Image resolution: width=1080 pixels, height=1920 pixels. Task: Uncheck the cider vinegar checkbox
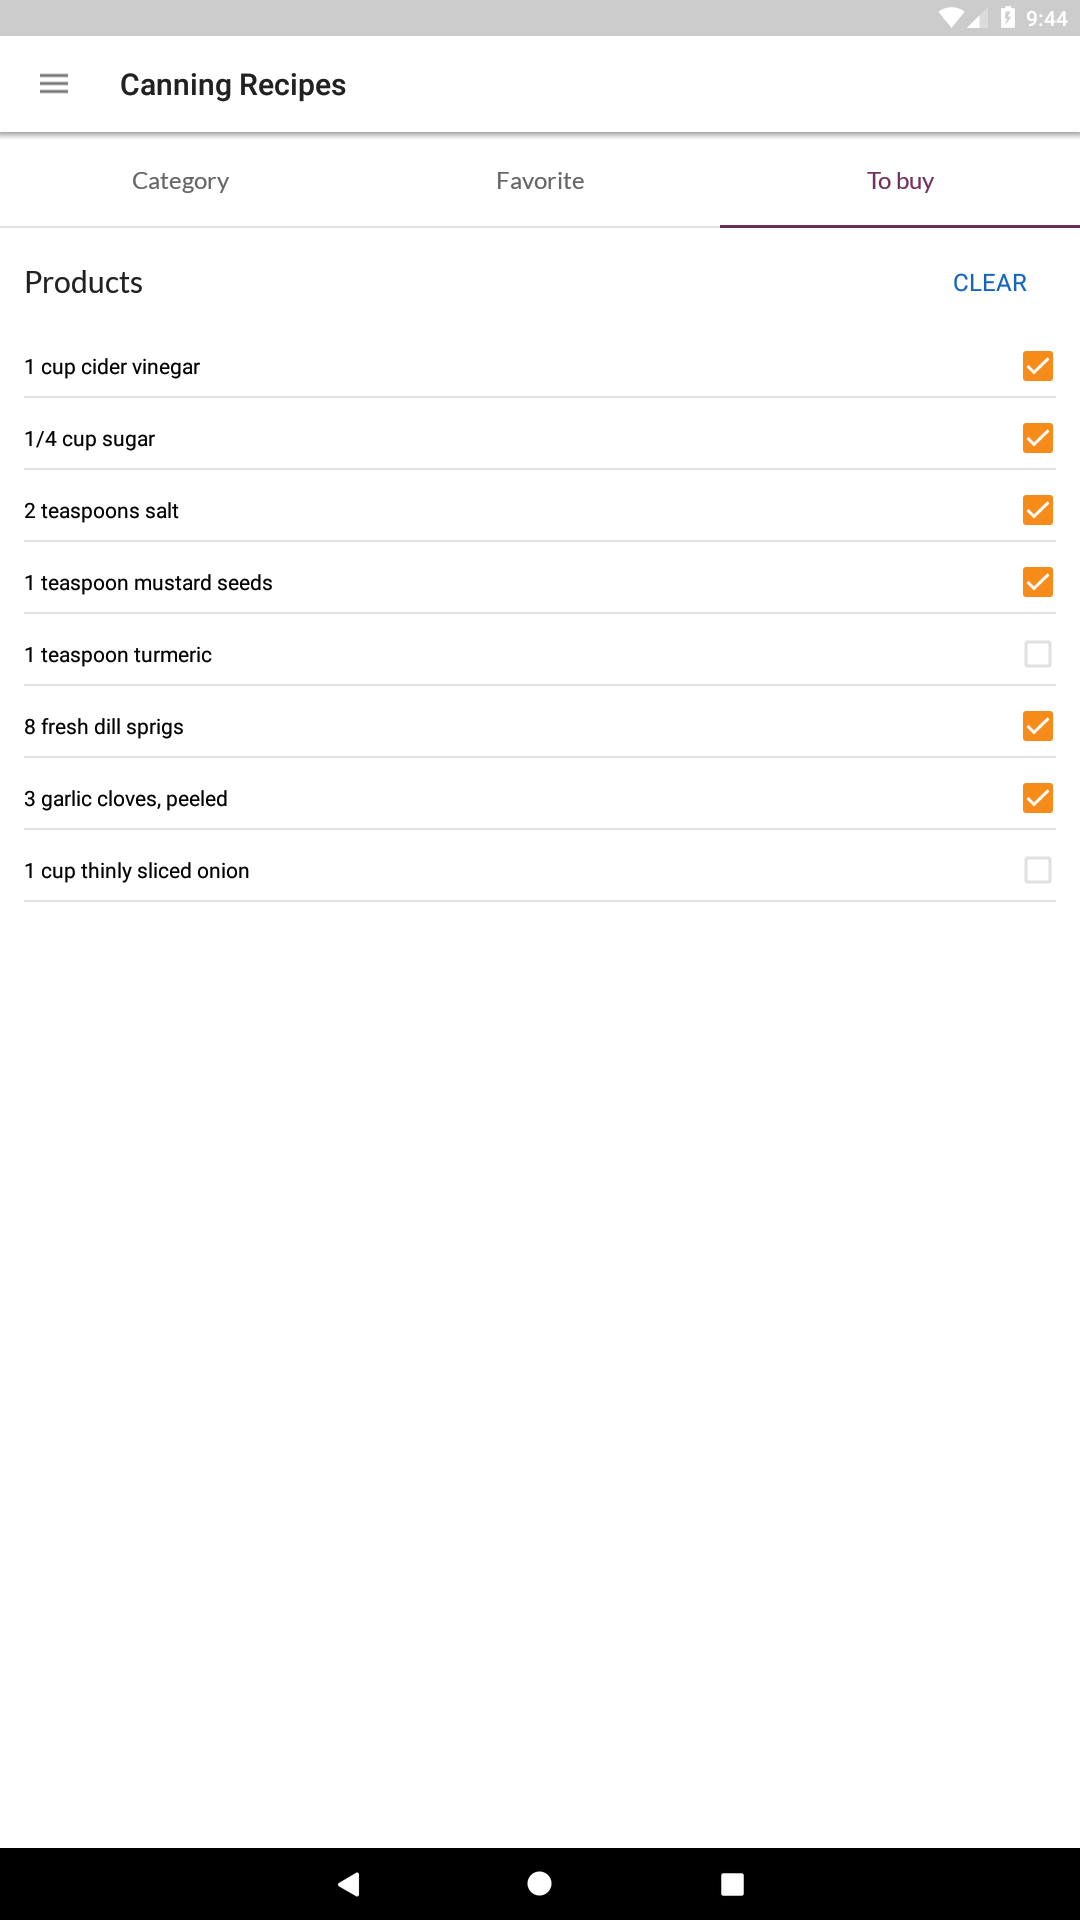tap(1038, 366)
